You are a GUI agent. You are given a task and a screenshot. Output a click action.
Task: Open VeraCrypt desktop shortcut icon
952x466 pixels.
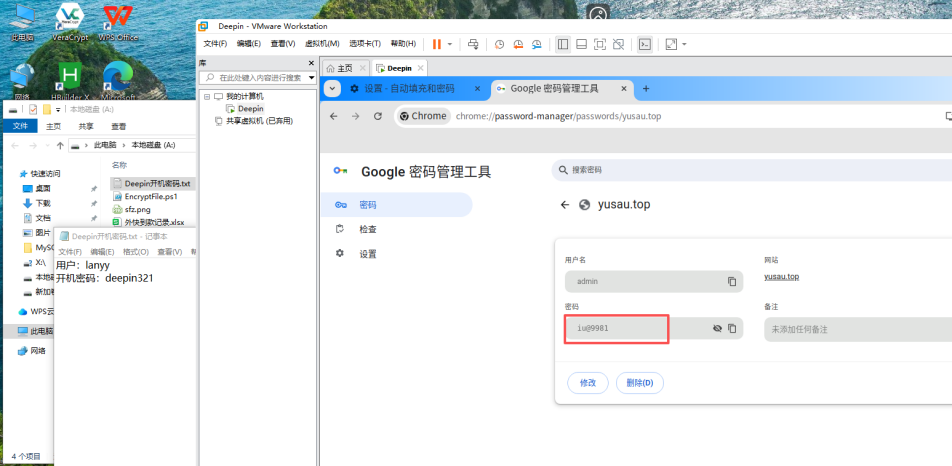tap(69, 22)
